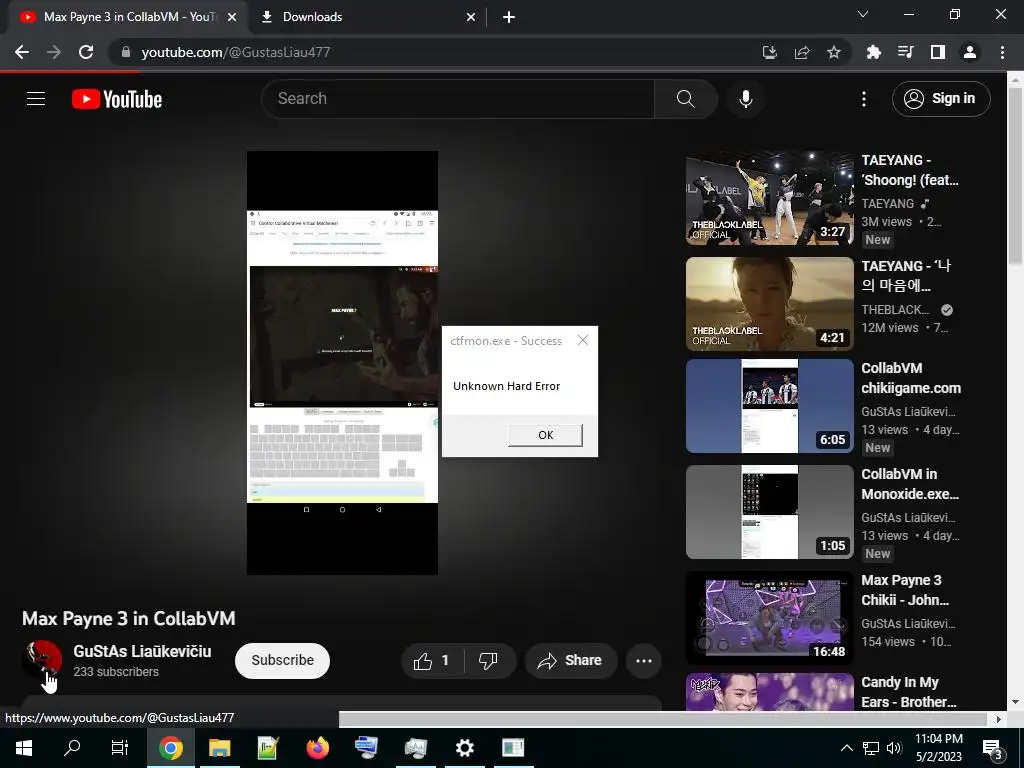Open GuStAs Liaūkevičiu channel avatar
Screen dimensions: 1024x768
(x=43, y=660)
